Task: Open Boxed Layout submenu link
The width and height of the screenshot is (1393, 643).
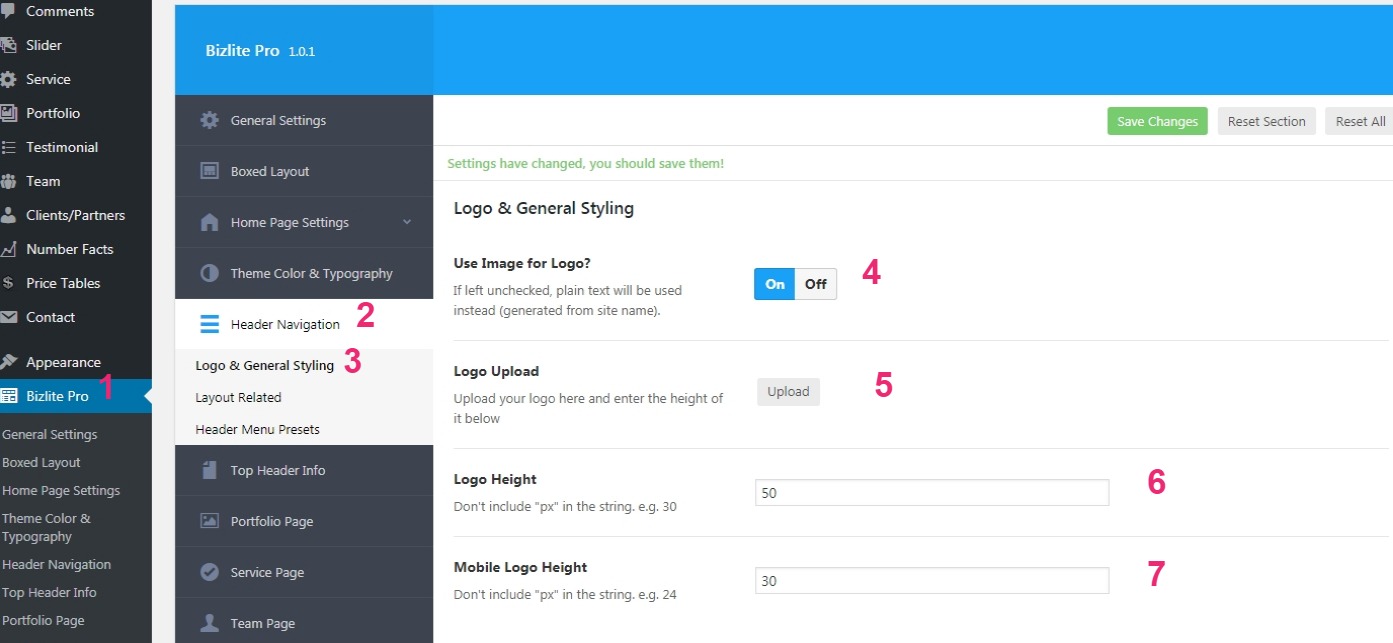Action: click(x=41, y=462)
